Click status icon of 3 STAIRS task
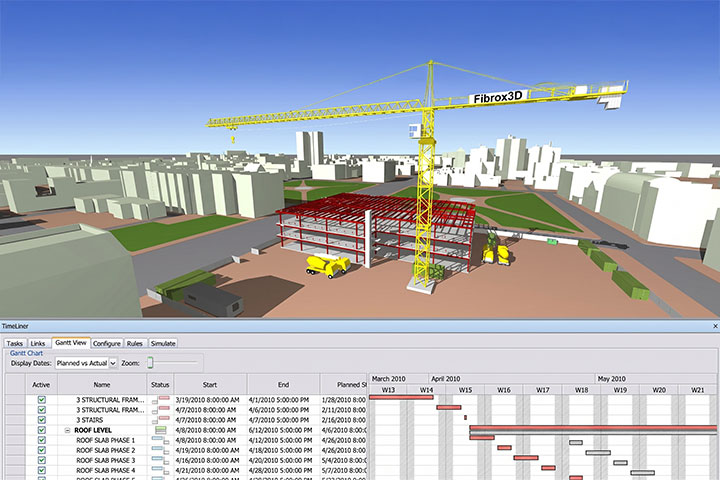Screen dimensions: 720x480 (161, 420)
